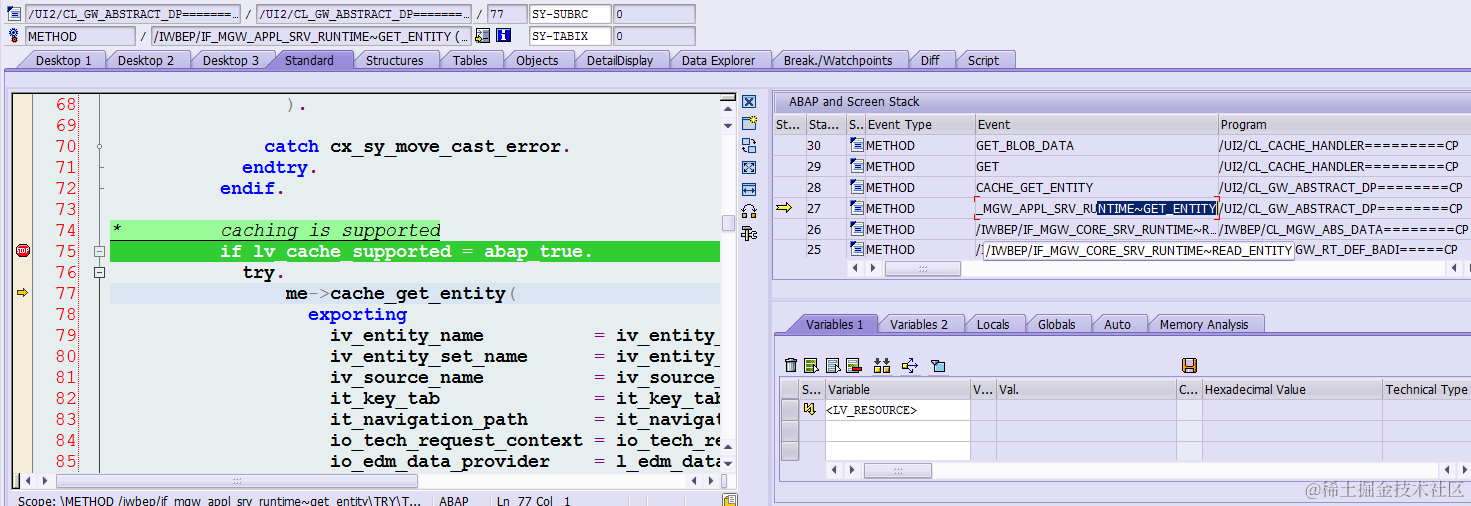Open the Globals tab
Image resolution: width=1471 pixels, height=506 pixels.
point(1056,324)
